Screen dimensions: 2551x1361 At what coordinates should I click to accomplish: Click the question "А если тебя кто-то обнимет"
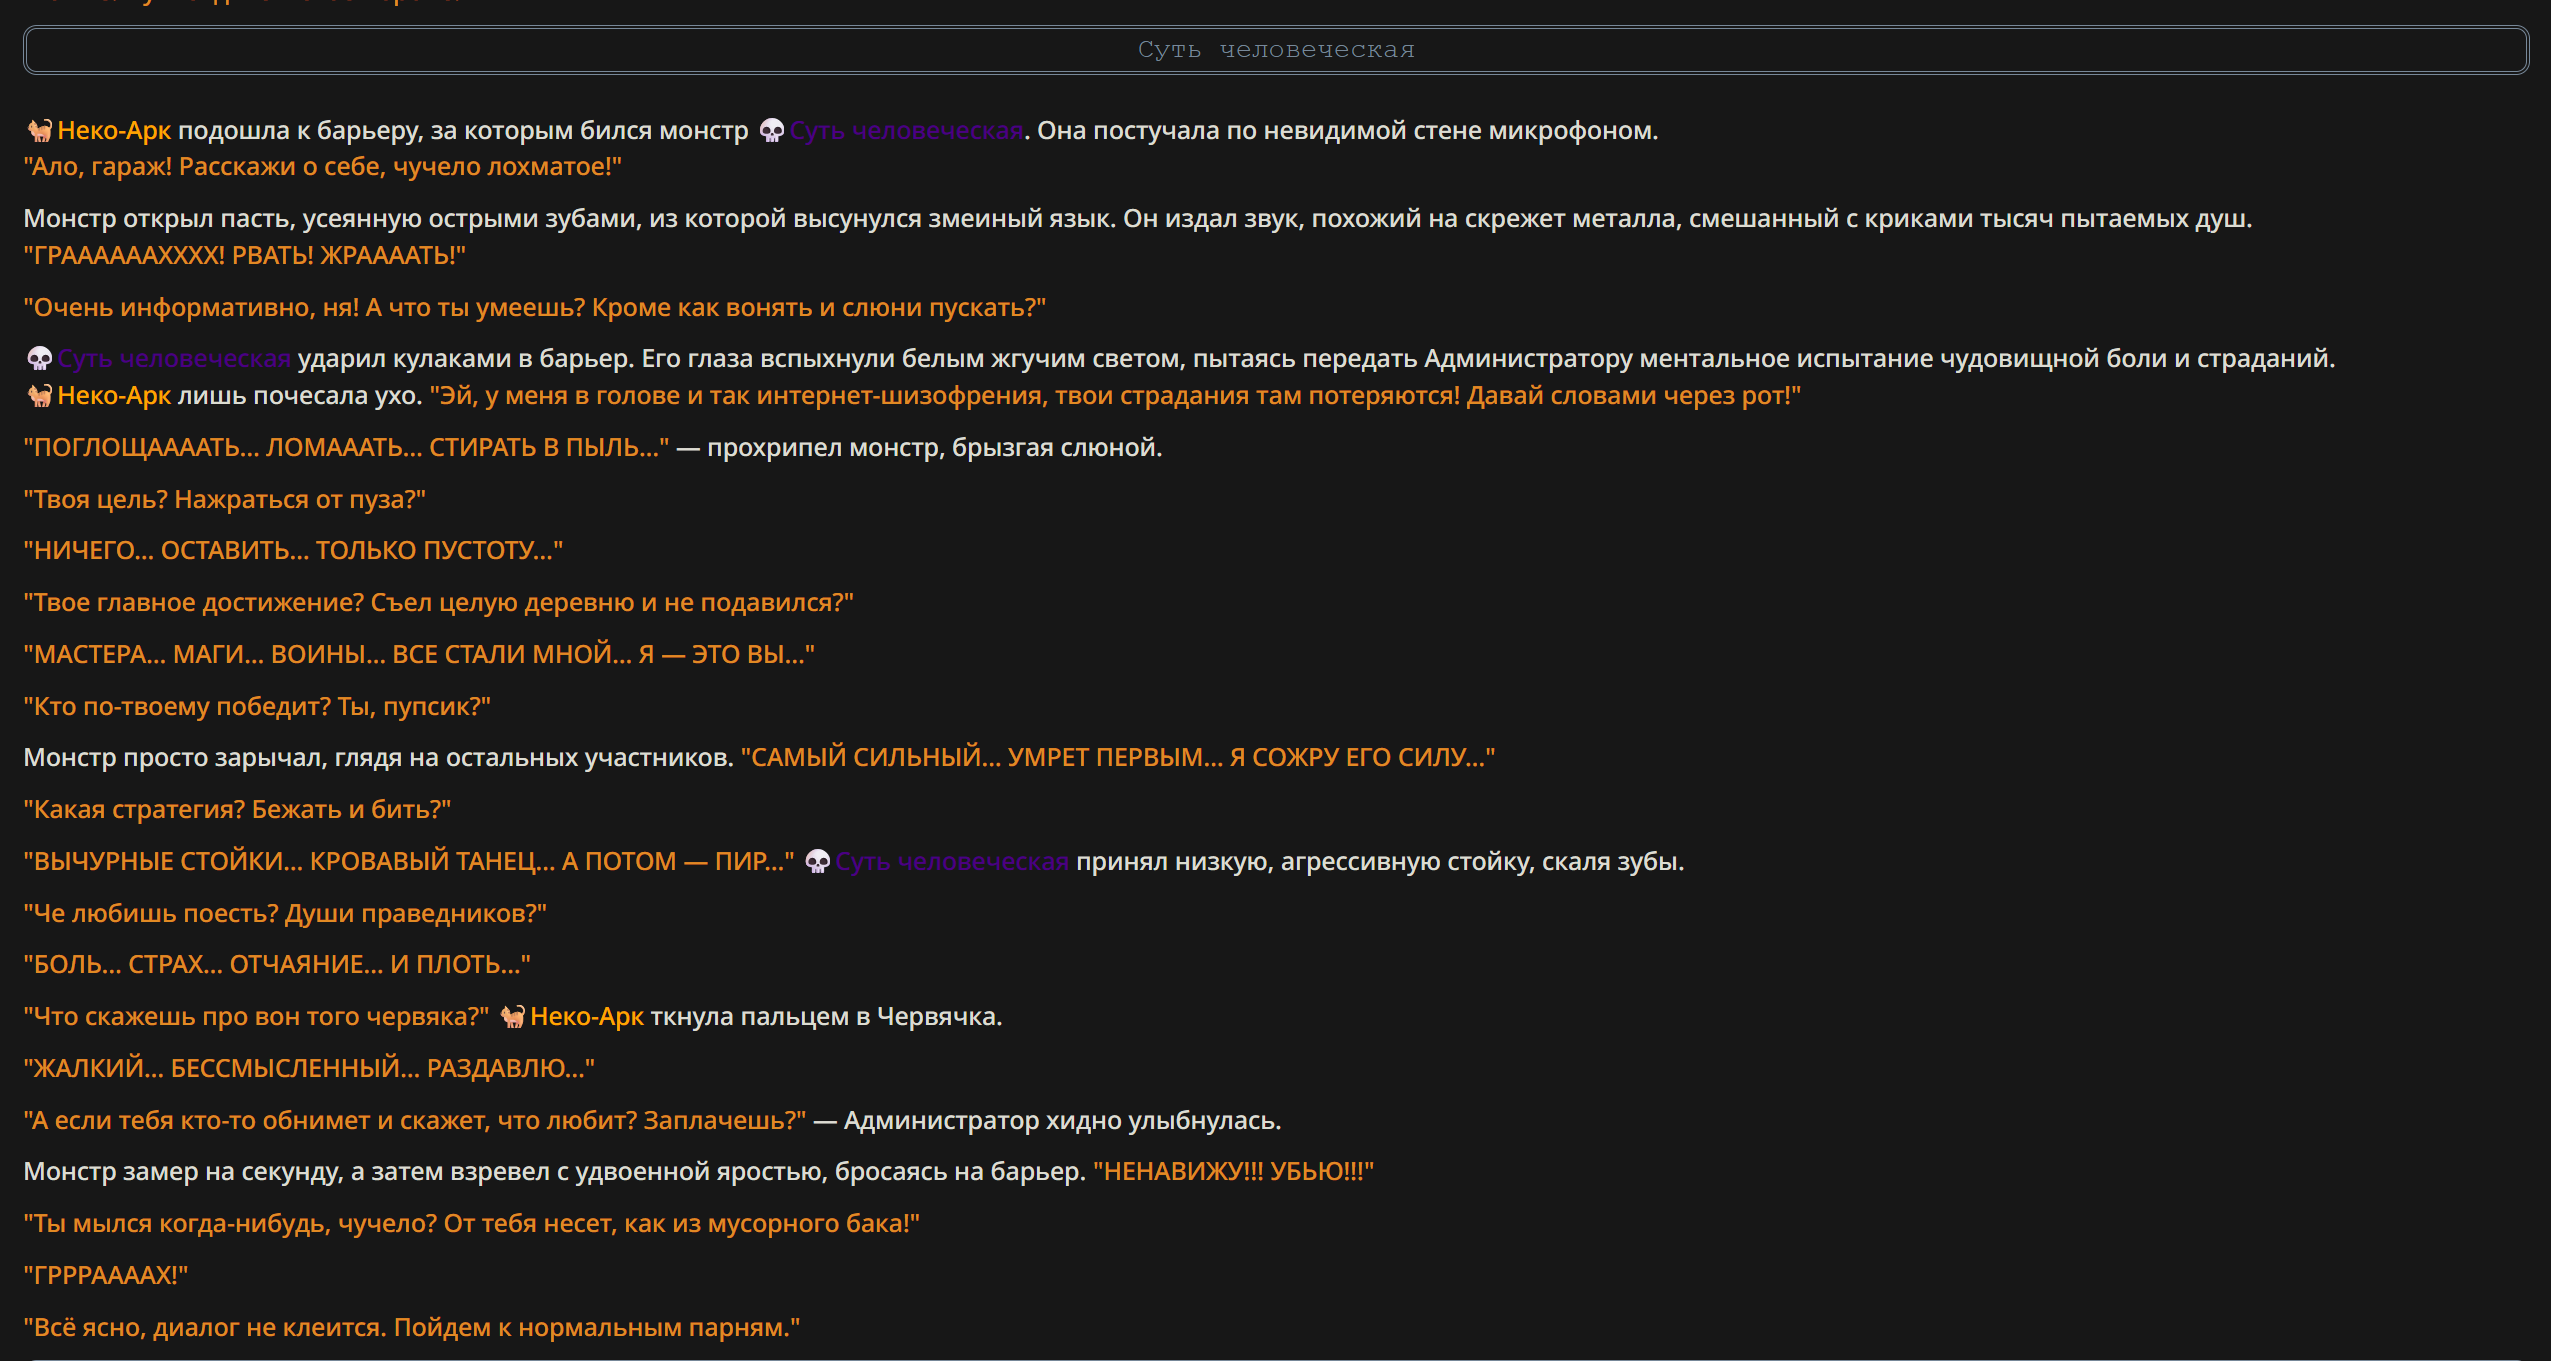[x=415, y=1121]
